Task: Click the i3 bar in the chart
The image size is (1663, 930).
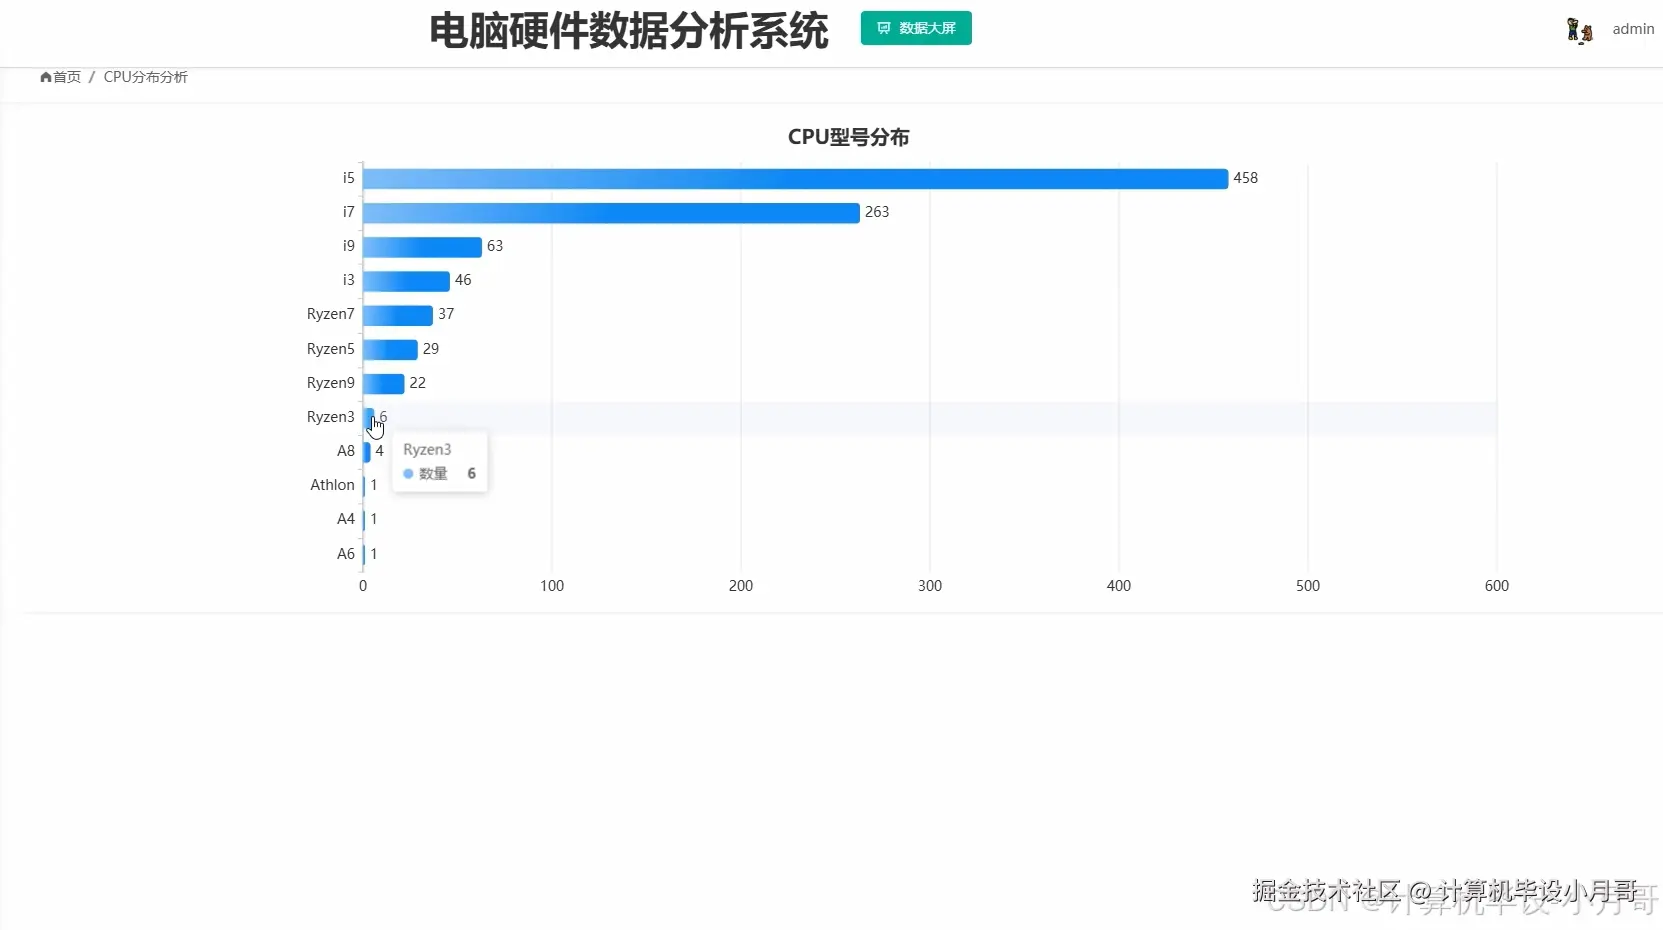Action: click(x=406, y=280)
